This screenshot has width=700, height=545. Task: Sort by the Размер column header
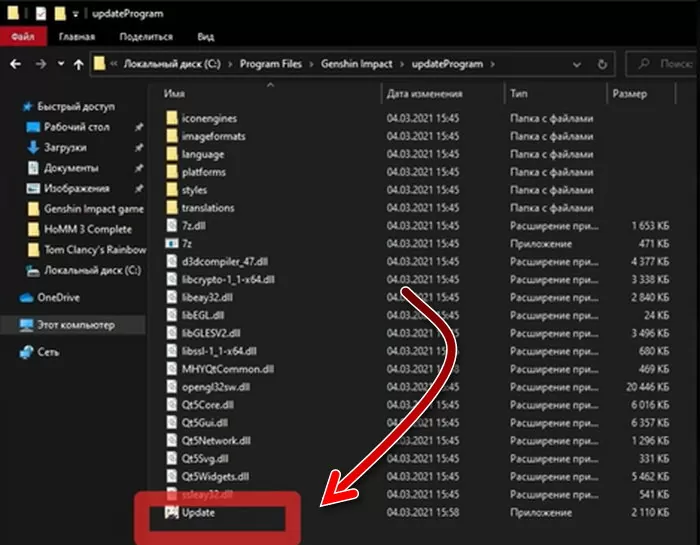(x=630, y=93)
